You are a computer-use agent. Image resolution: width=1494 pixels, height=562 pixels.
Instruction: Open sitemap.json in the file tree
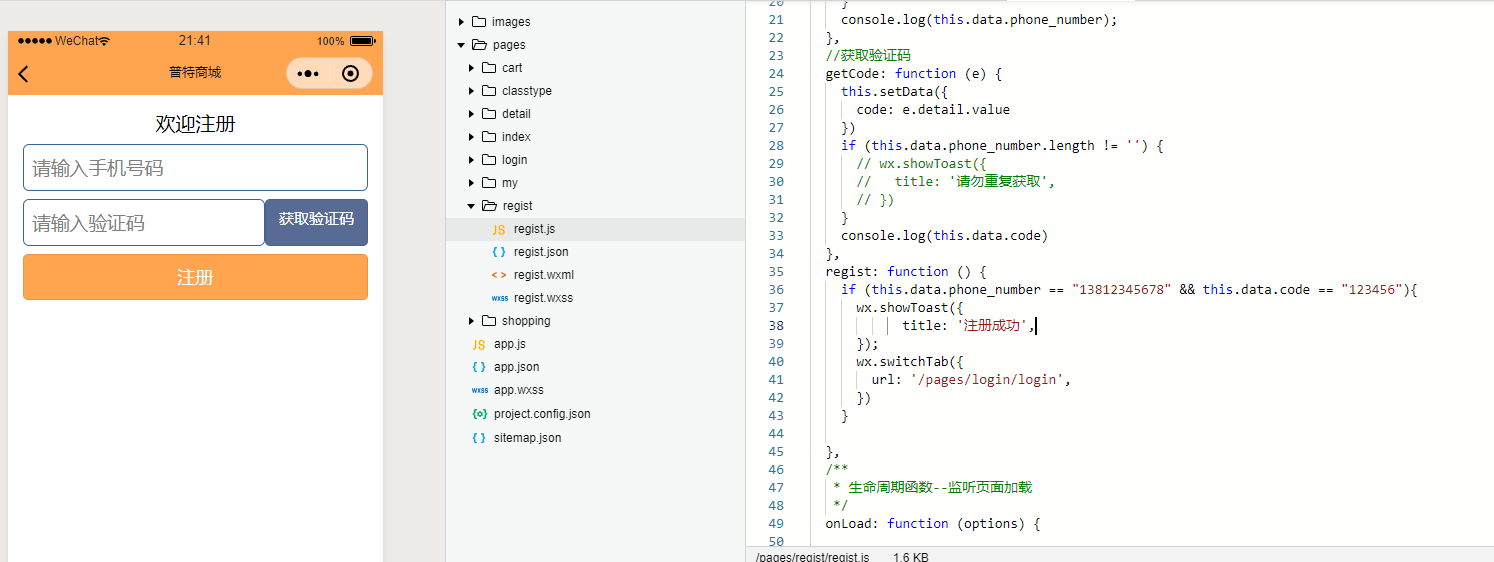point(527,438)
